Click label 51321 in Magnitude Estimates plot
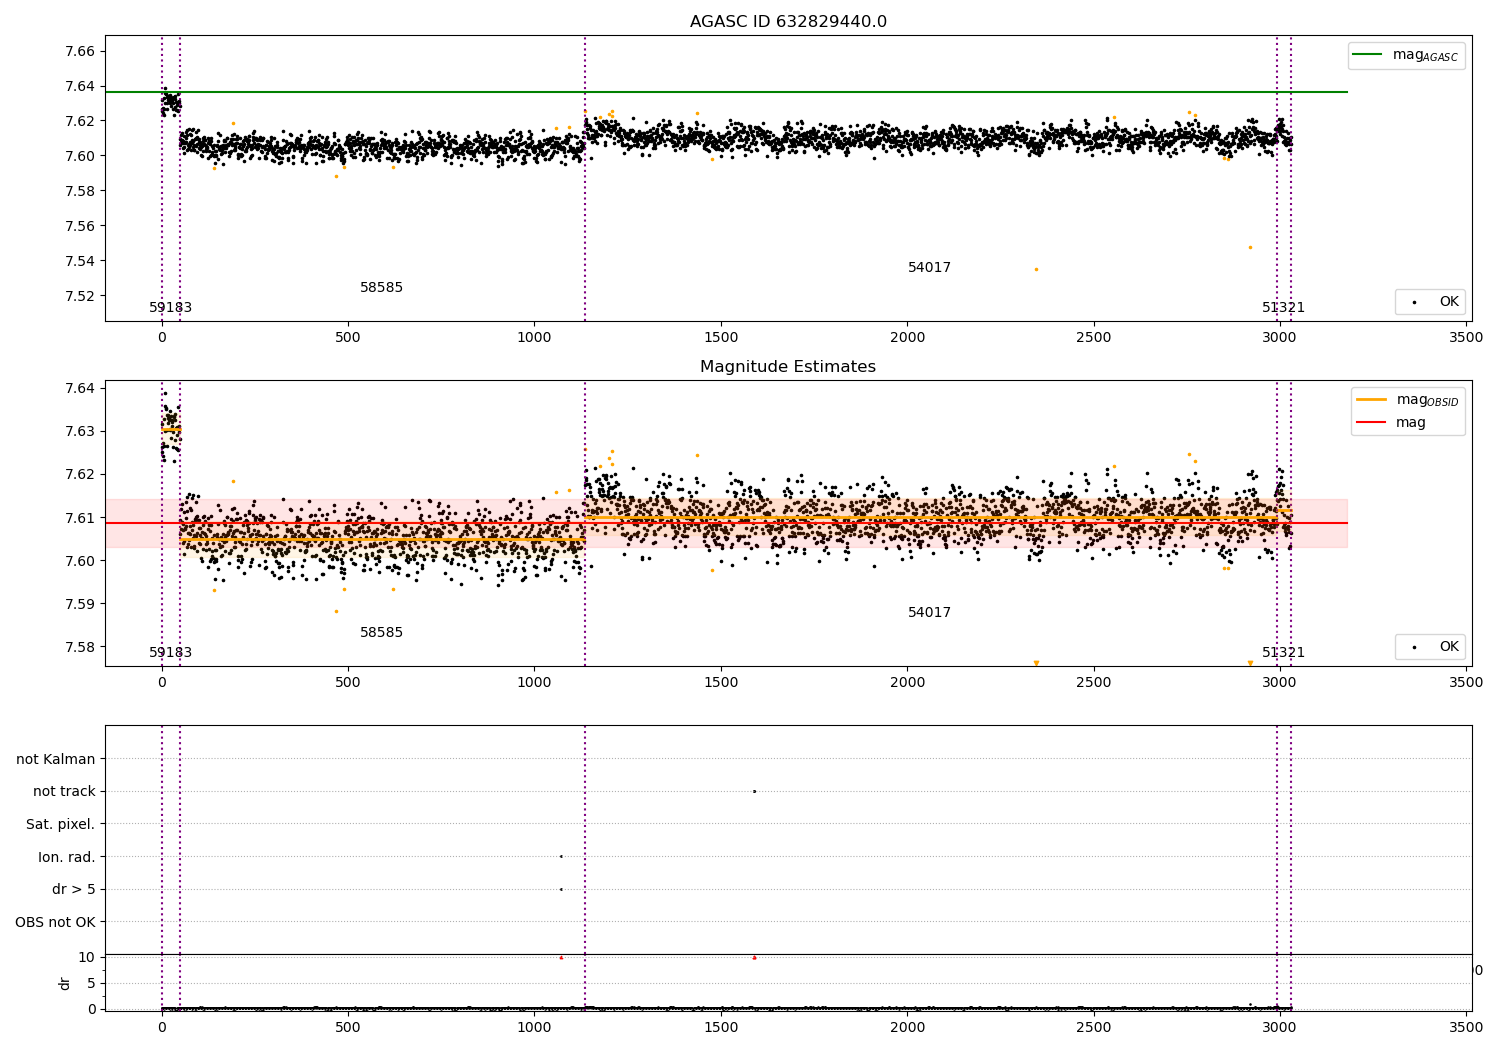This screenshot has height=1050, width=1500. coord(1283,653)
